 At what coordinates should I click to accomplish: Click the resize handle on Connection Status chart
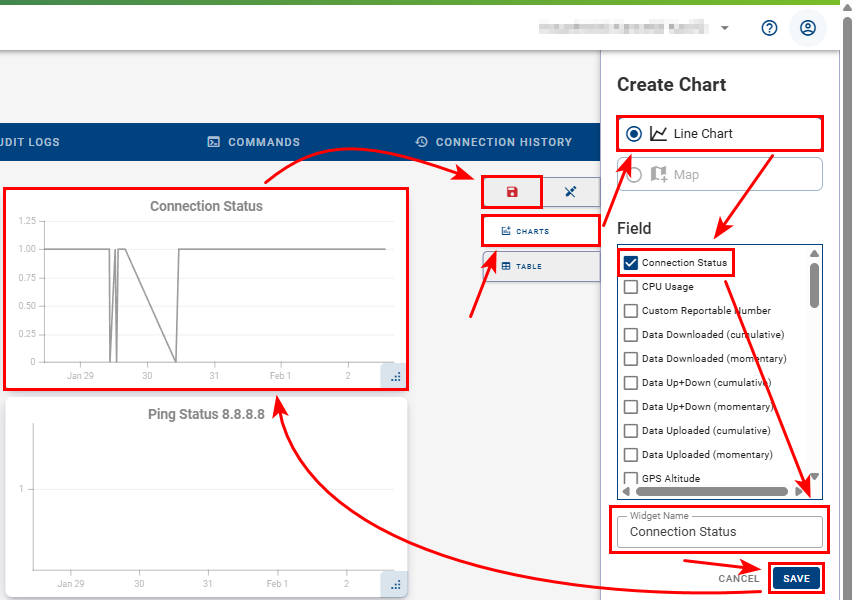click(395, 376)
